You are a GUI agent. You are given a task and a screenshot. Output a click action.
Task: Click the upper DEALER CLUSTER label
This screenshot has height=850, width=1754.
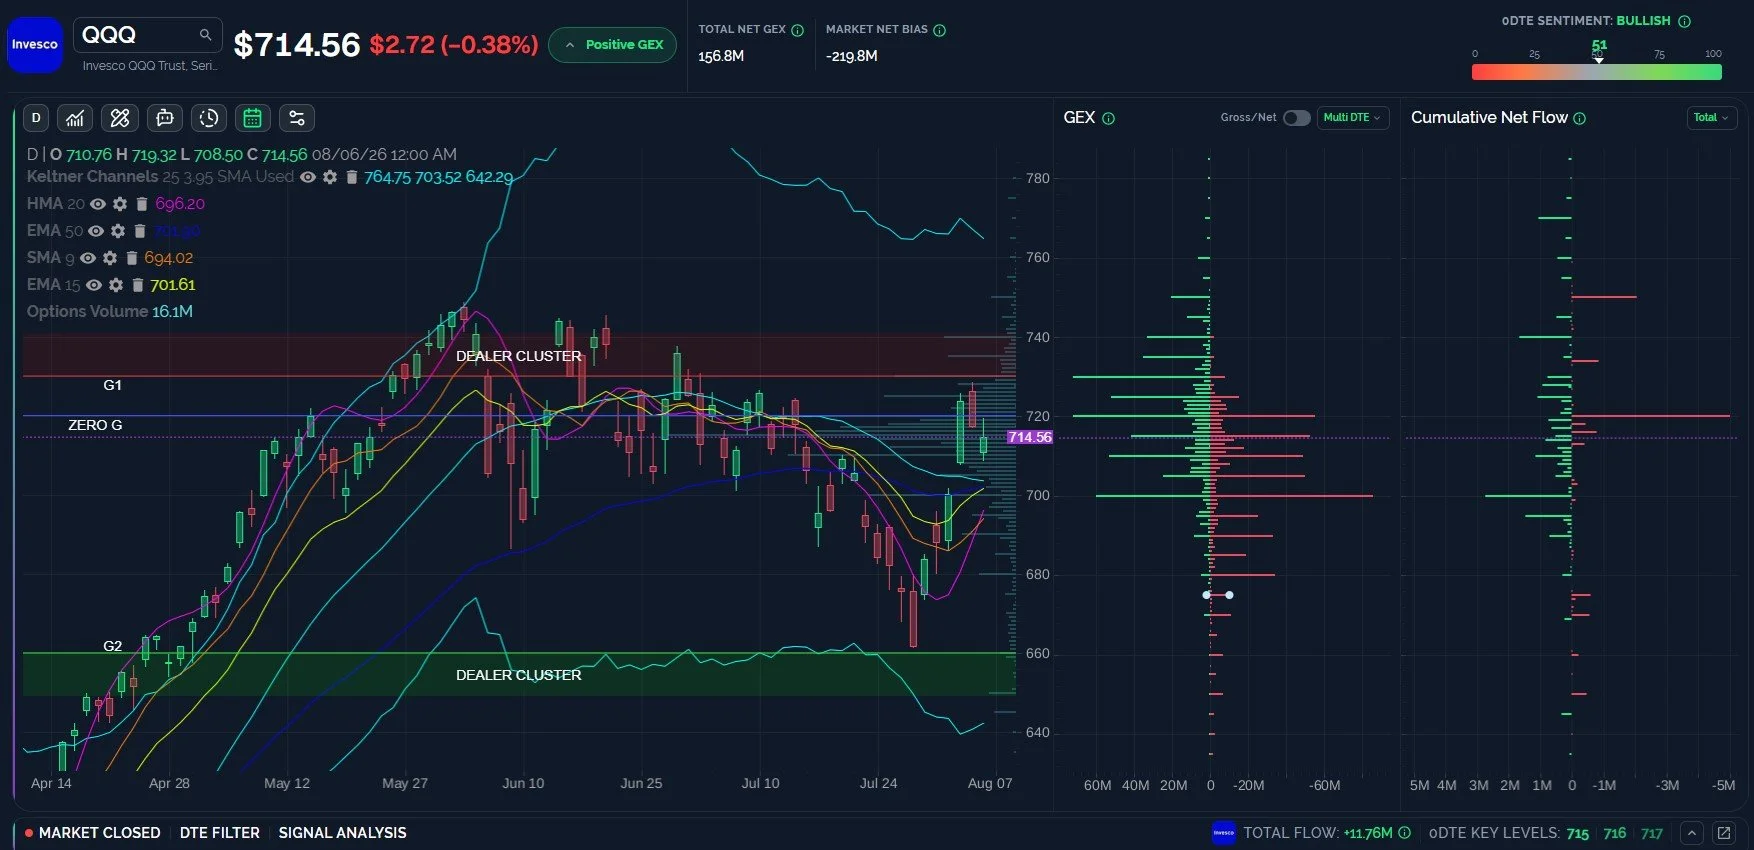(x=518, y=356)
